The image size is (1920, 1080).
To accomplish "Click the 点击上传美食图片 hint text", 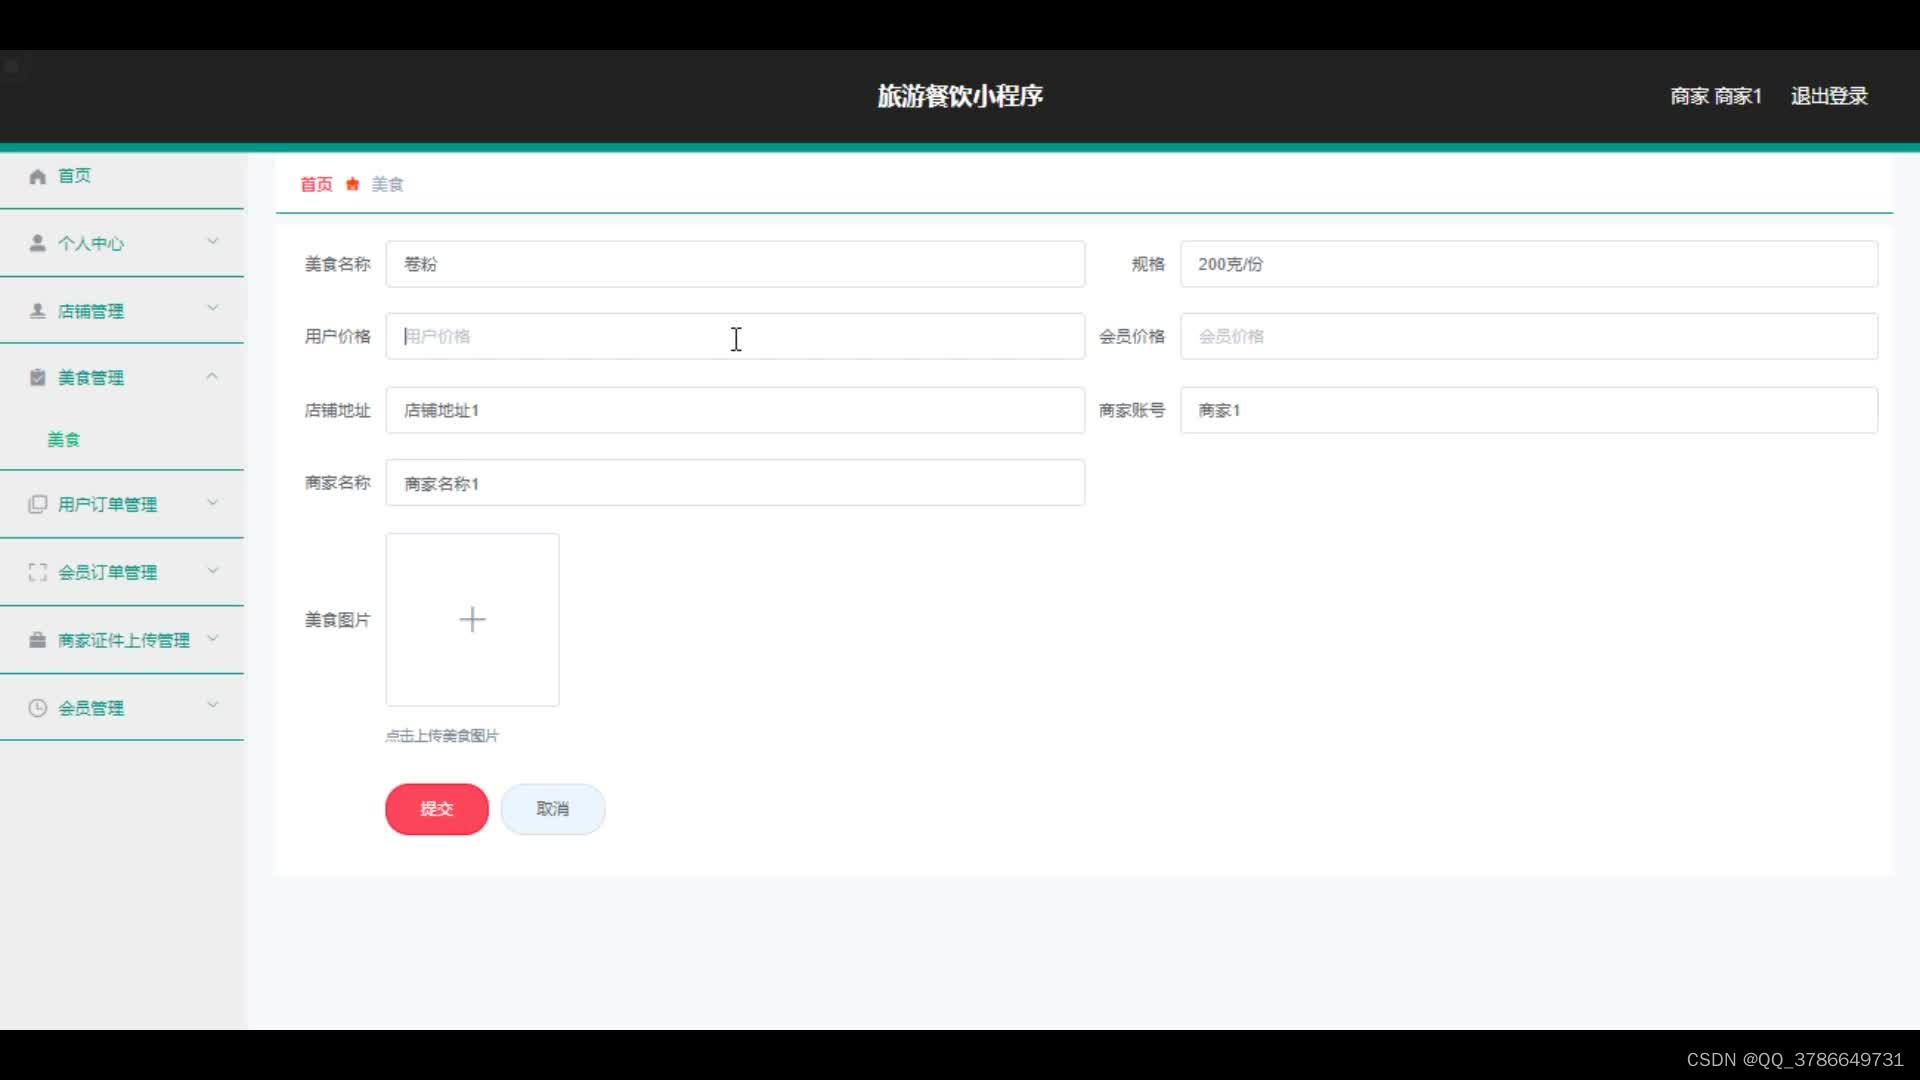I will coord(442,736).
